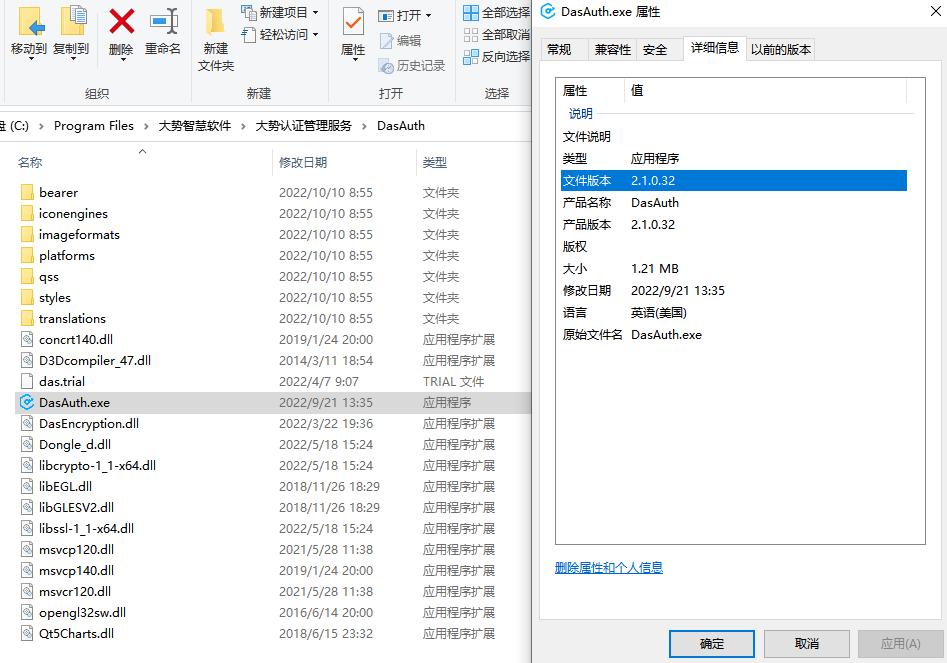Screen dimensions: 947x663
Task: Select the msvcr120.dll file name
Action: click(x=75, y=591)
